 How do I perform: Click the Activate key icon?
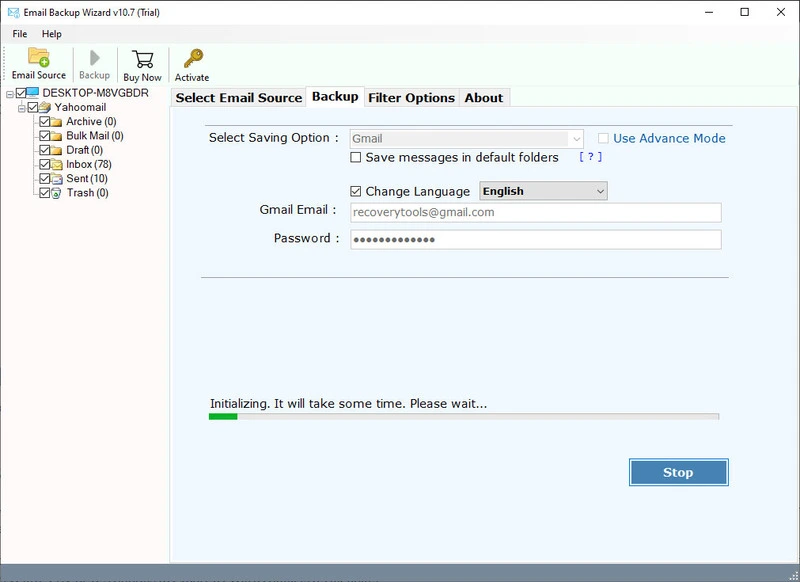point(192,59)
